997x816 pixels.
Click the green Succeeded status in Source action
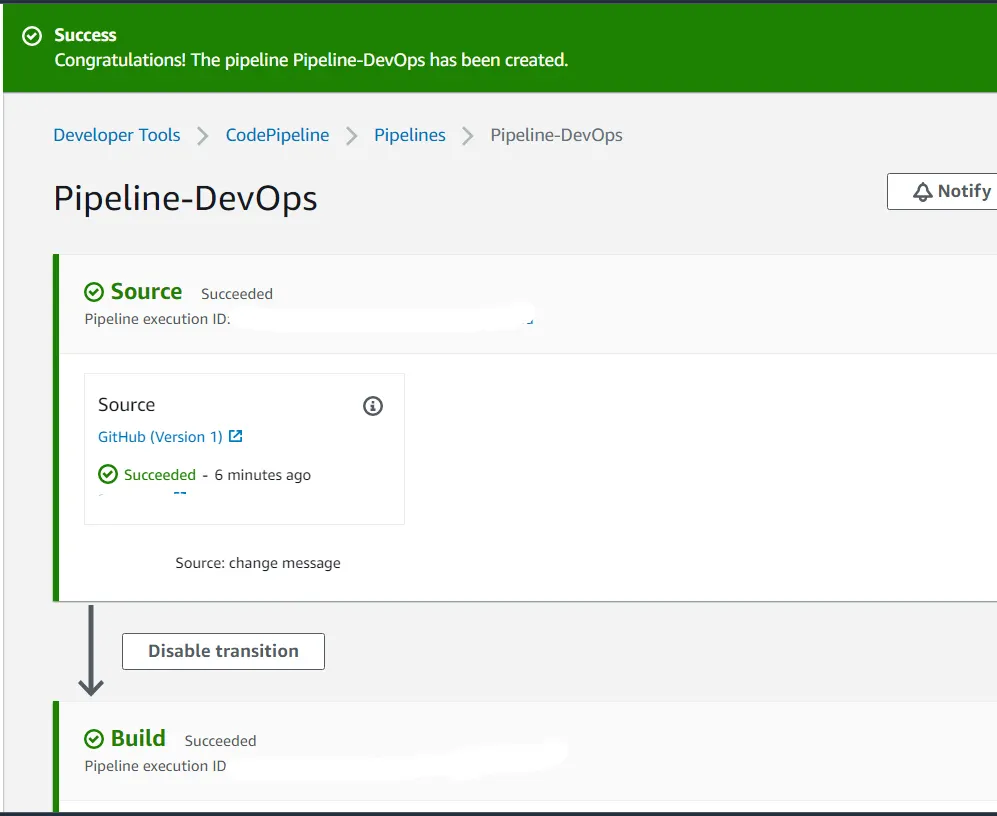click(x=160, y=475)
